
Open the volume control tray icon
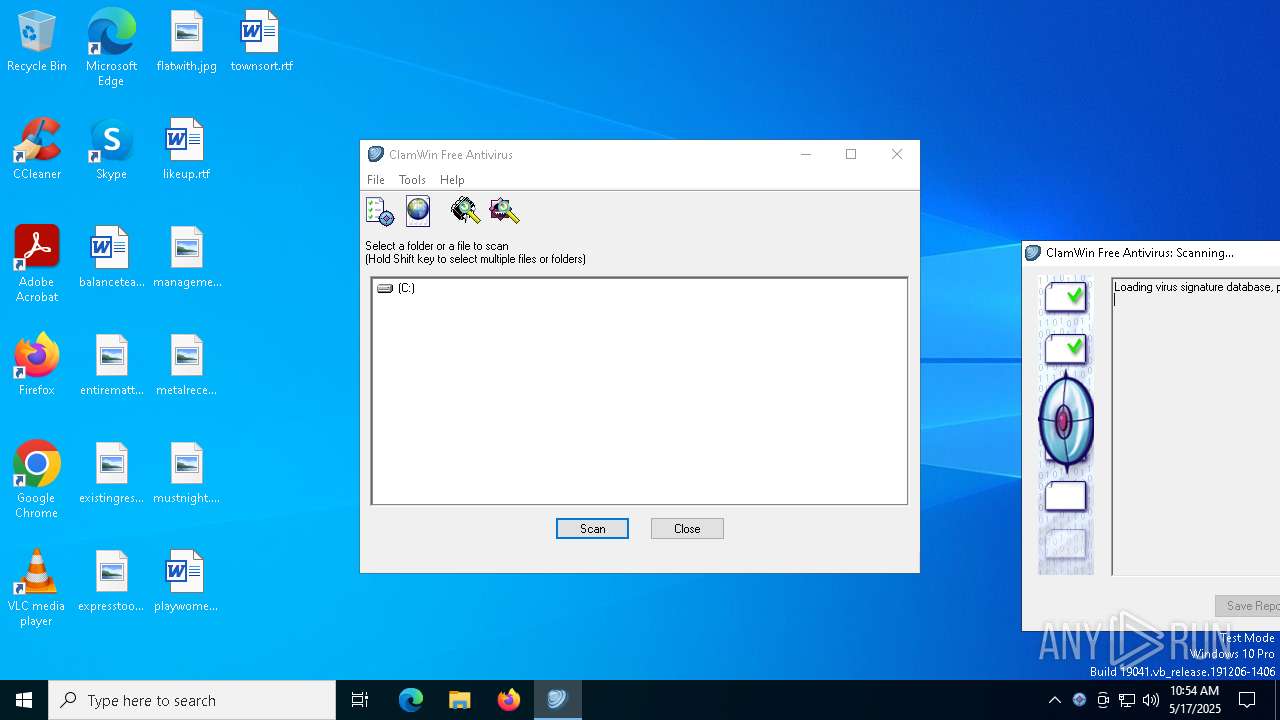click(x=1151, y=700)
